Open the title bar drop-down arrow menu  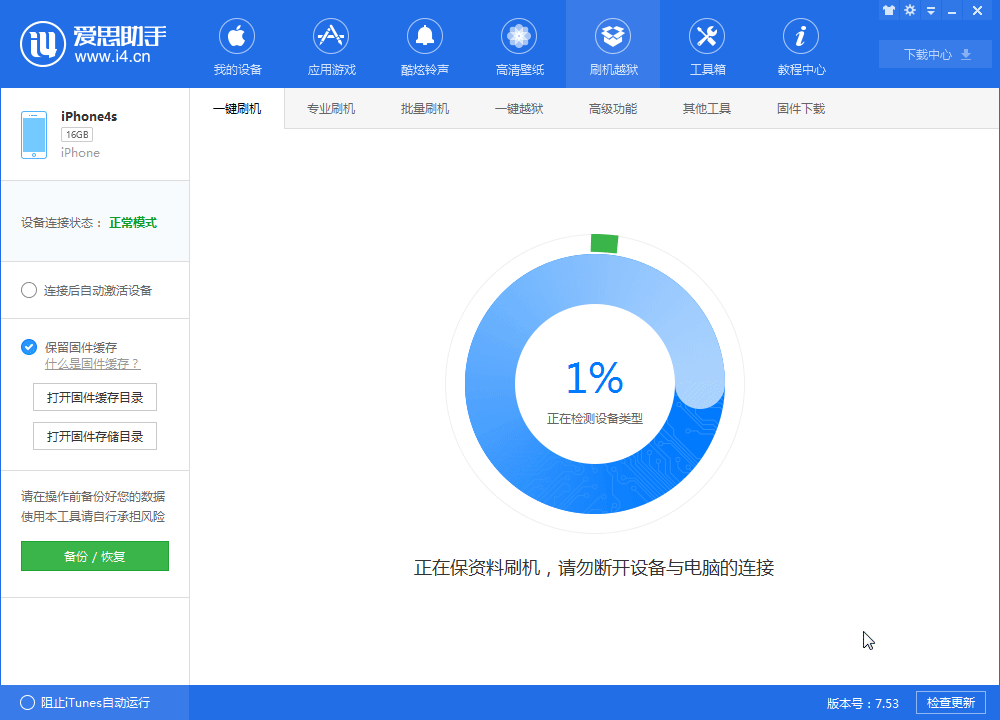(930, 10)
